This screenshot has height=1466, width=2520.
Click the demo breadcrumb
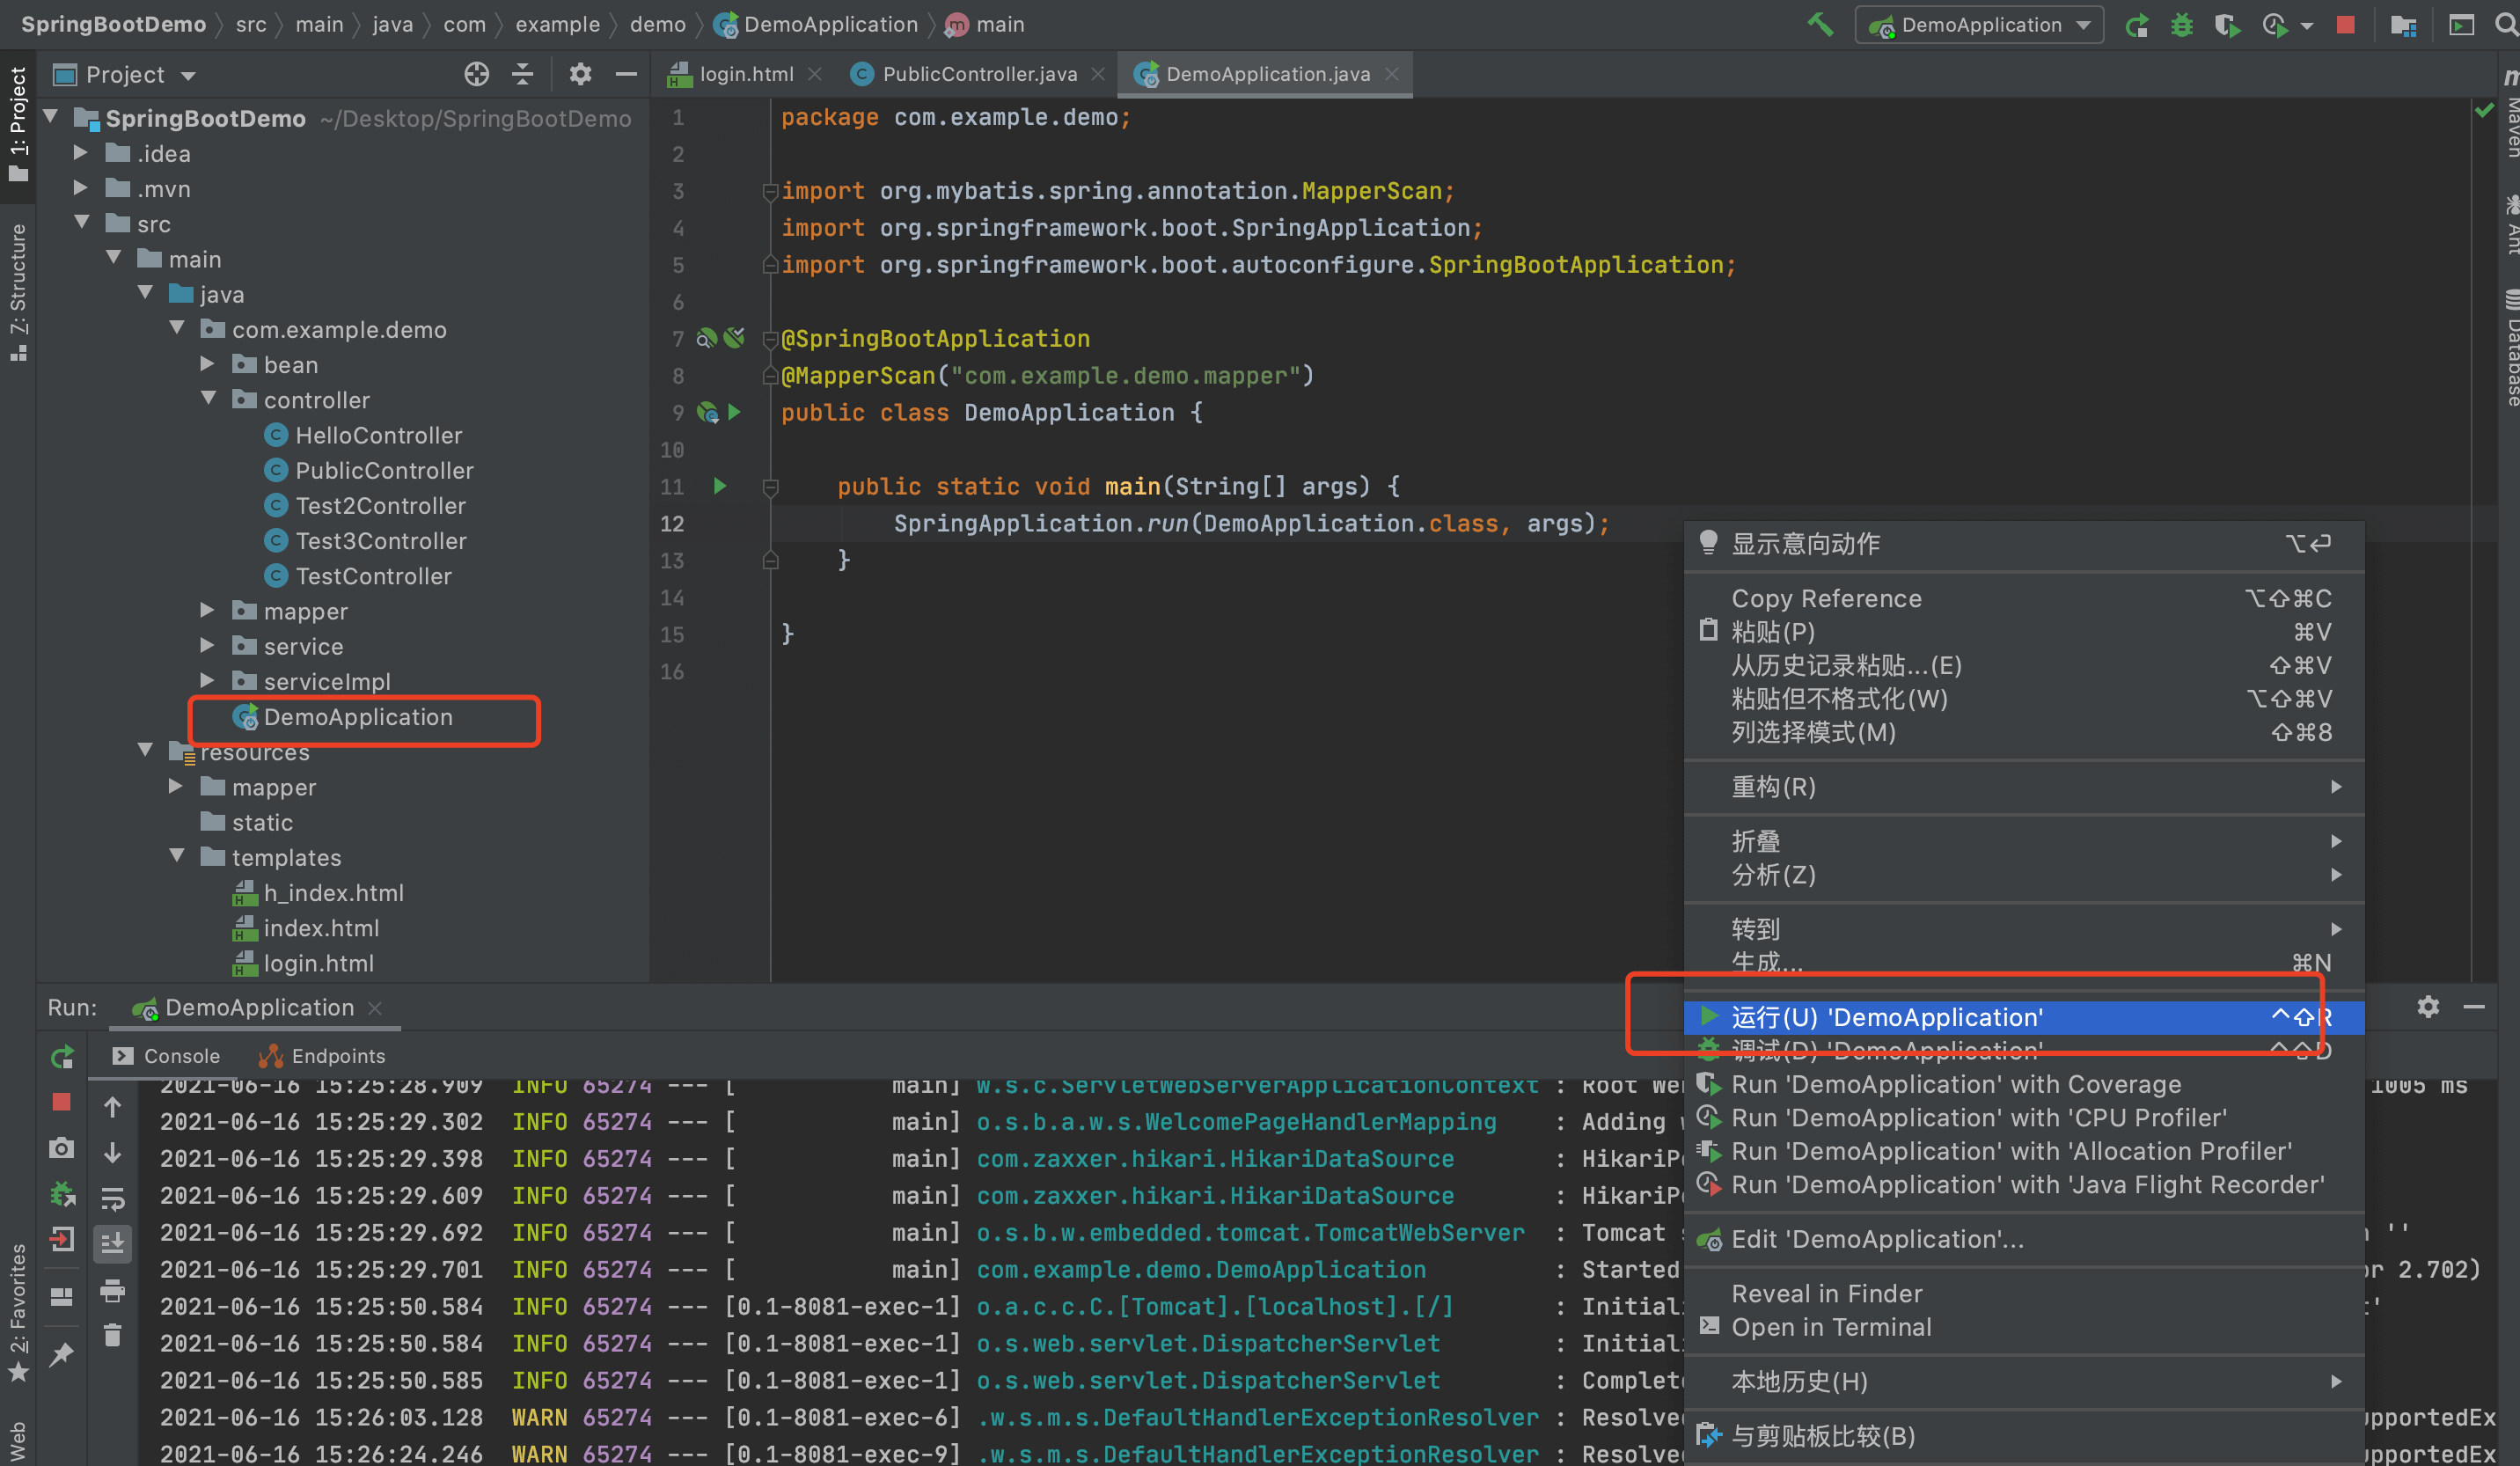pyautogui.click(x=657, y=24)
